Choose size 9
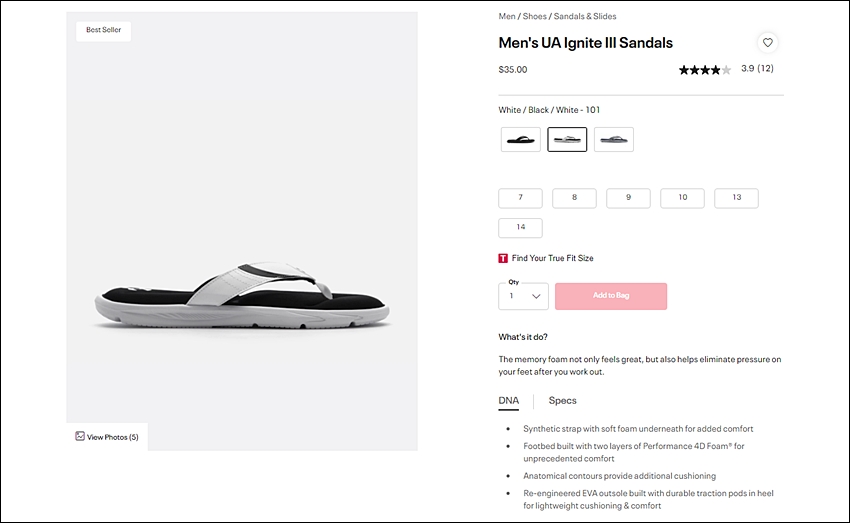 628,198
